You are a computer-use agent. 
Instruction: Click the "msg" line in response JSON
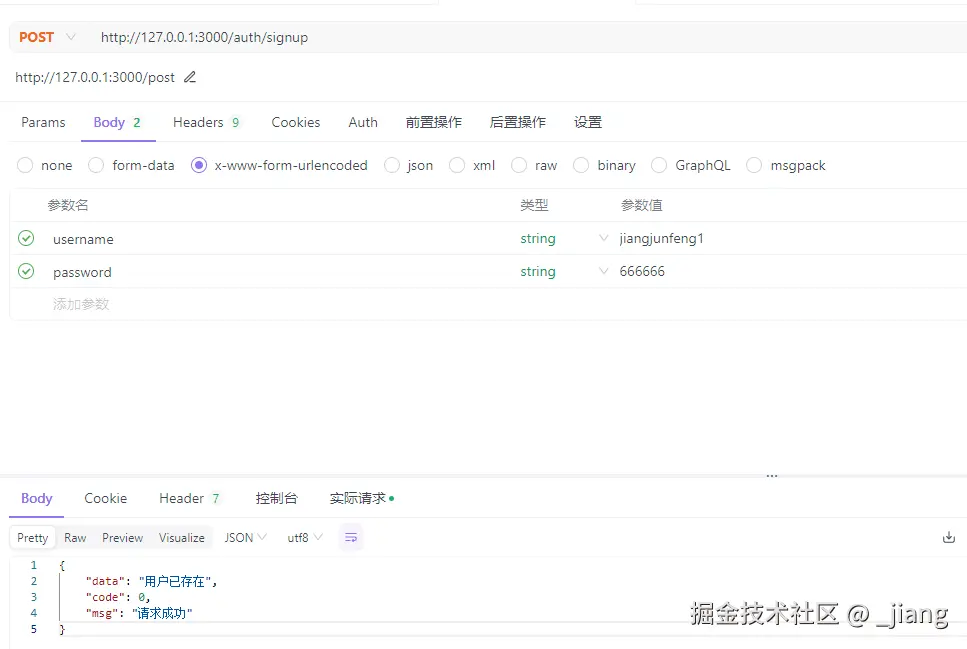click(139, 613)
